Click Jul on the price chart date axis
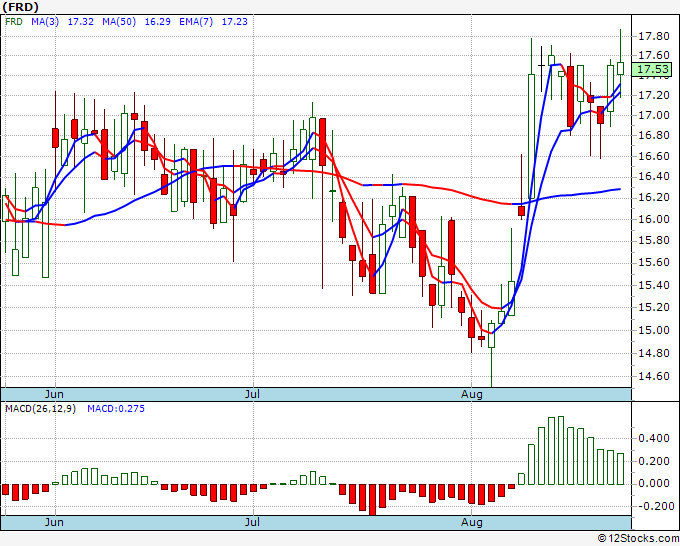 [x=252, y=394]
